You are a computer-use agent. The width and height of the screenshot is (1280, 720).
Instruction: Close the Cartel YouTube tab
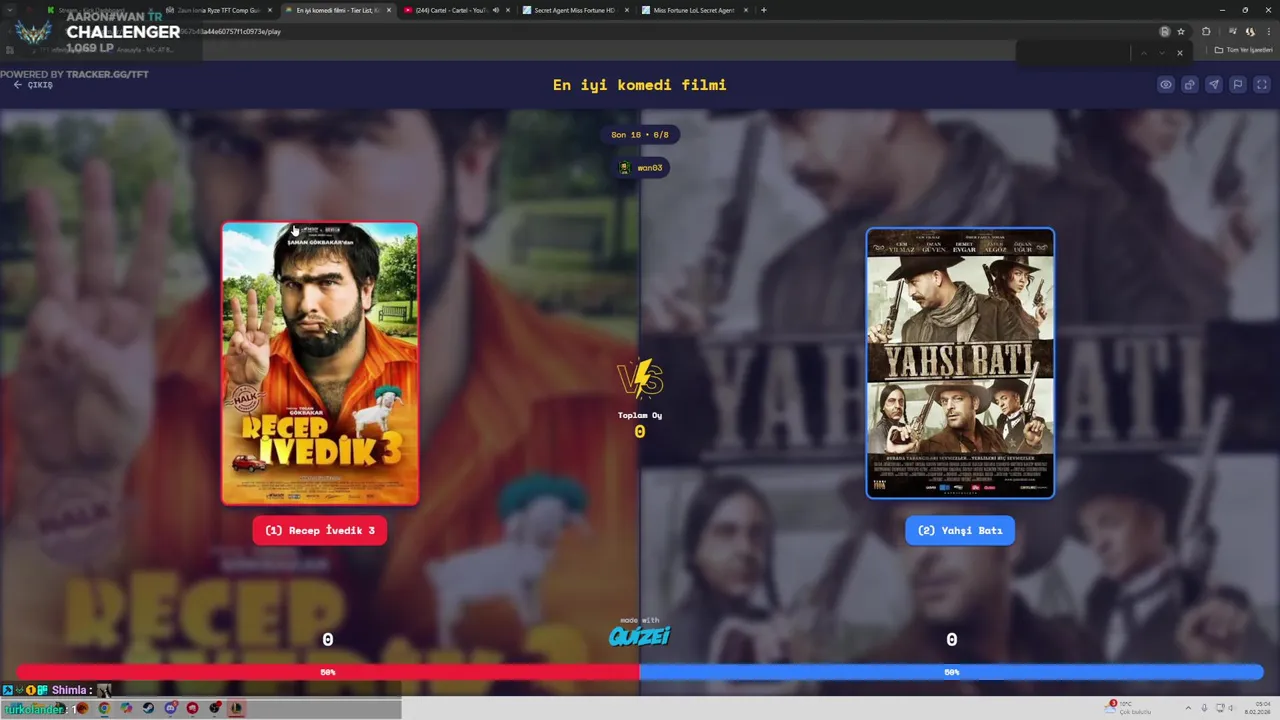[507, 10]
